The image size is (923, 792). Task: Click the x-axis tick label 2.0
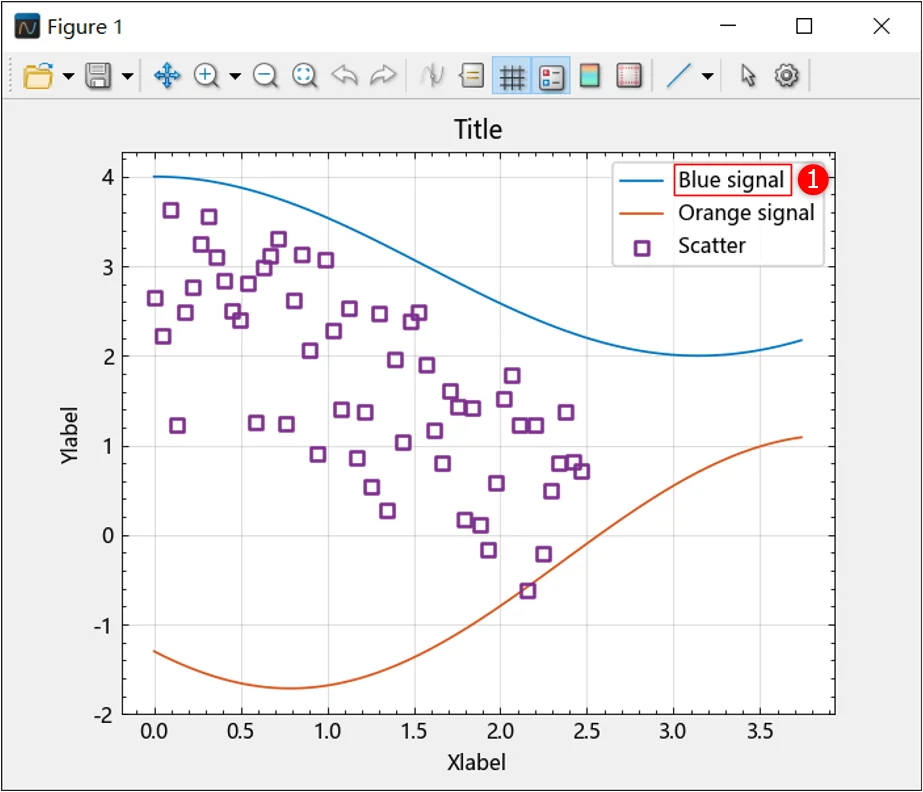click(500, 731)
